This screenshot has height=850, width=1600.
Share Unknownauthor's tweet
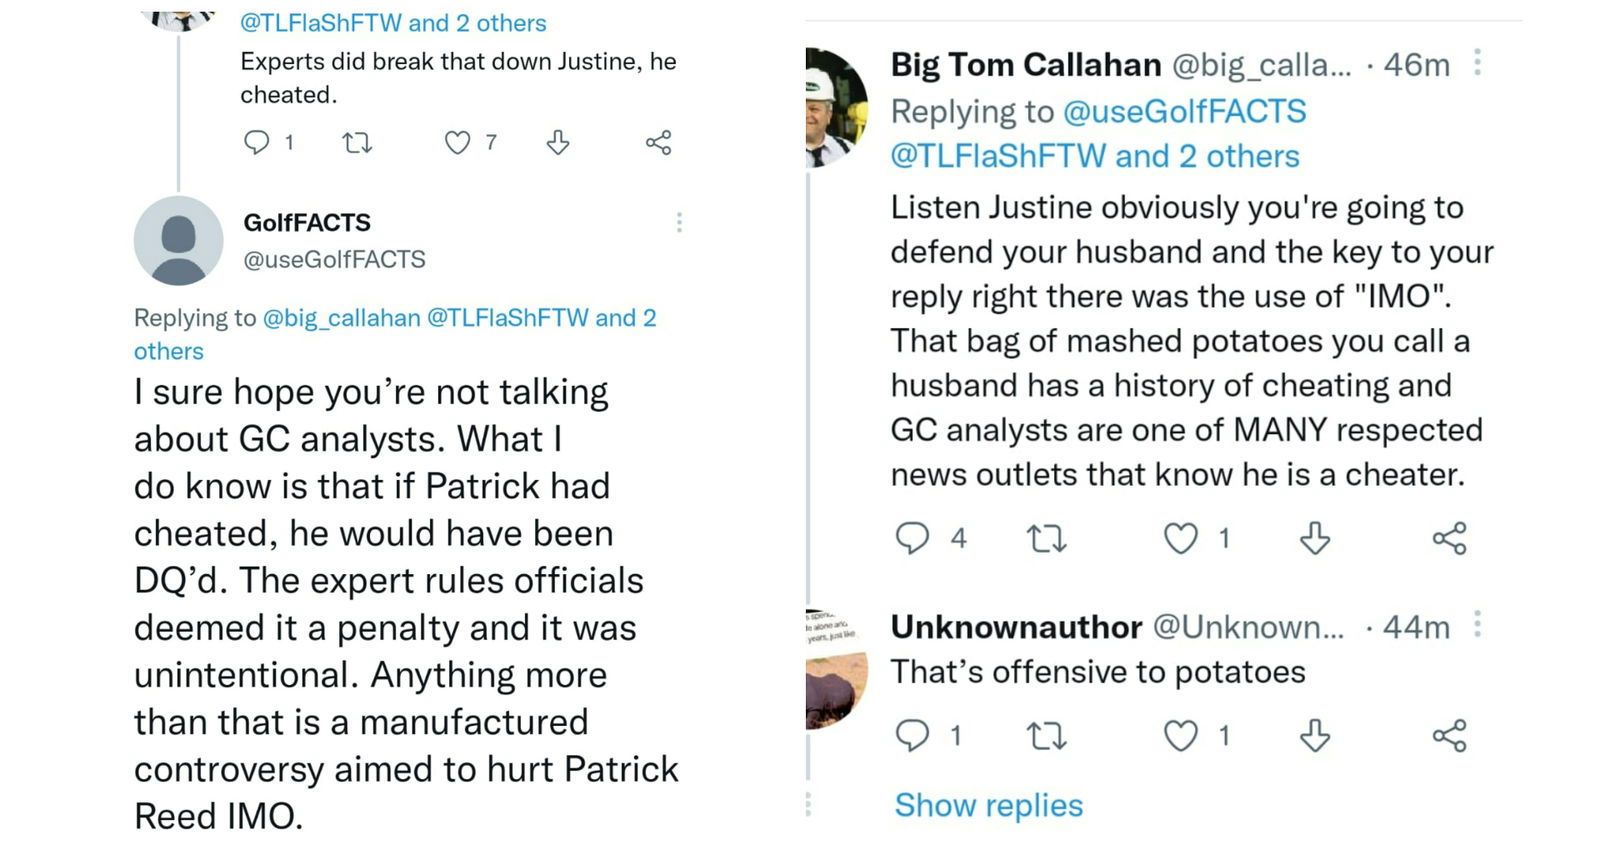pos(1449,736)
